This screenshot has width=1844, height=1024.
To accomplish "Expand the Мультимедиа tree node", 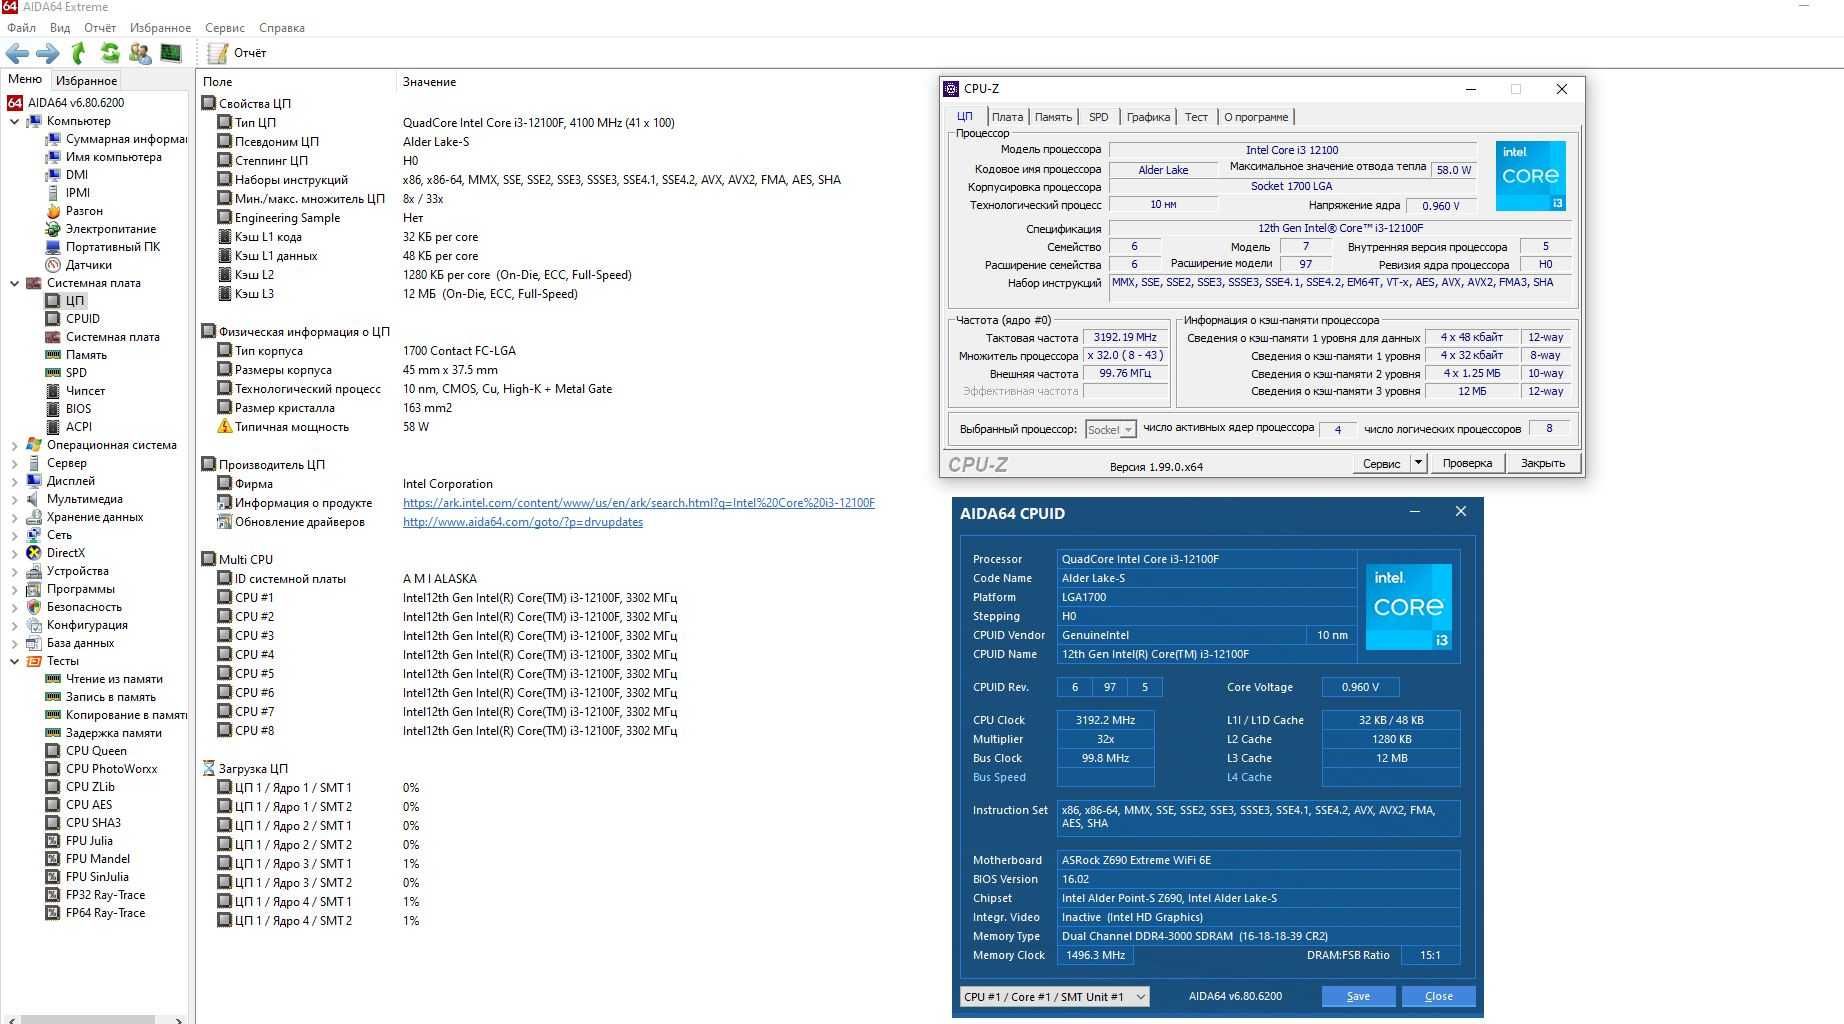I will tap(14, 499).
